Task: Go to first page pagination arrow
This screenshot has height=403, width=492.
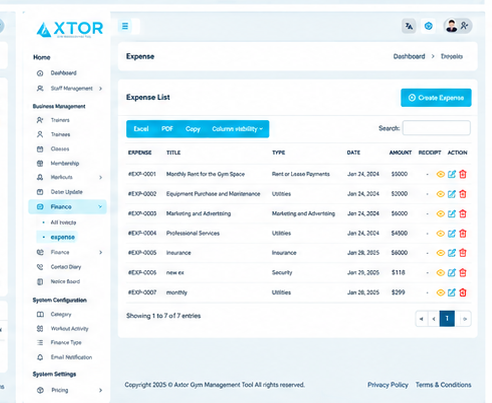Action: tap(421, 319)
